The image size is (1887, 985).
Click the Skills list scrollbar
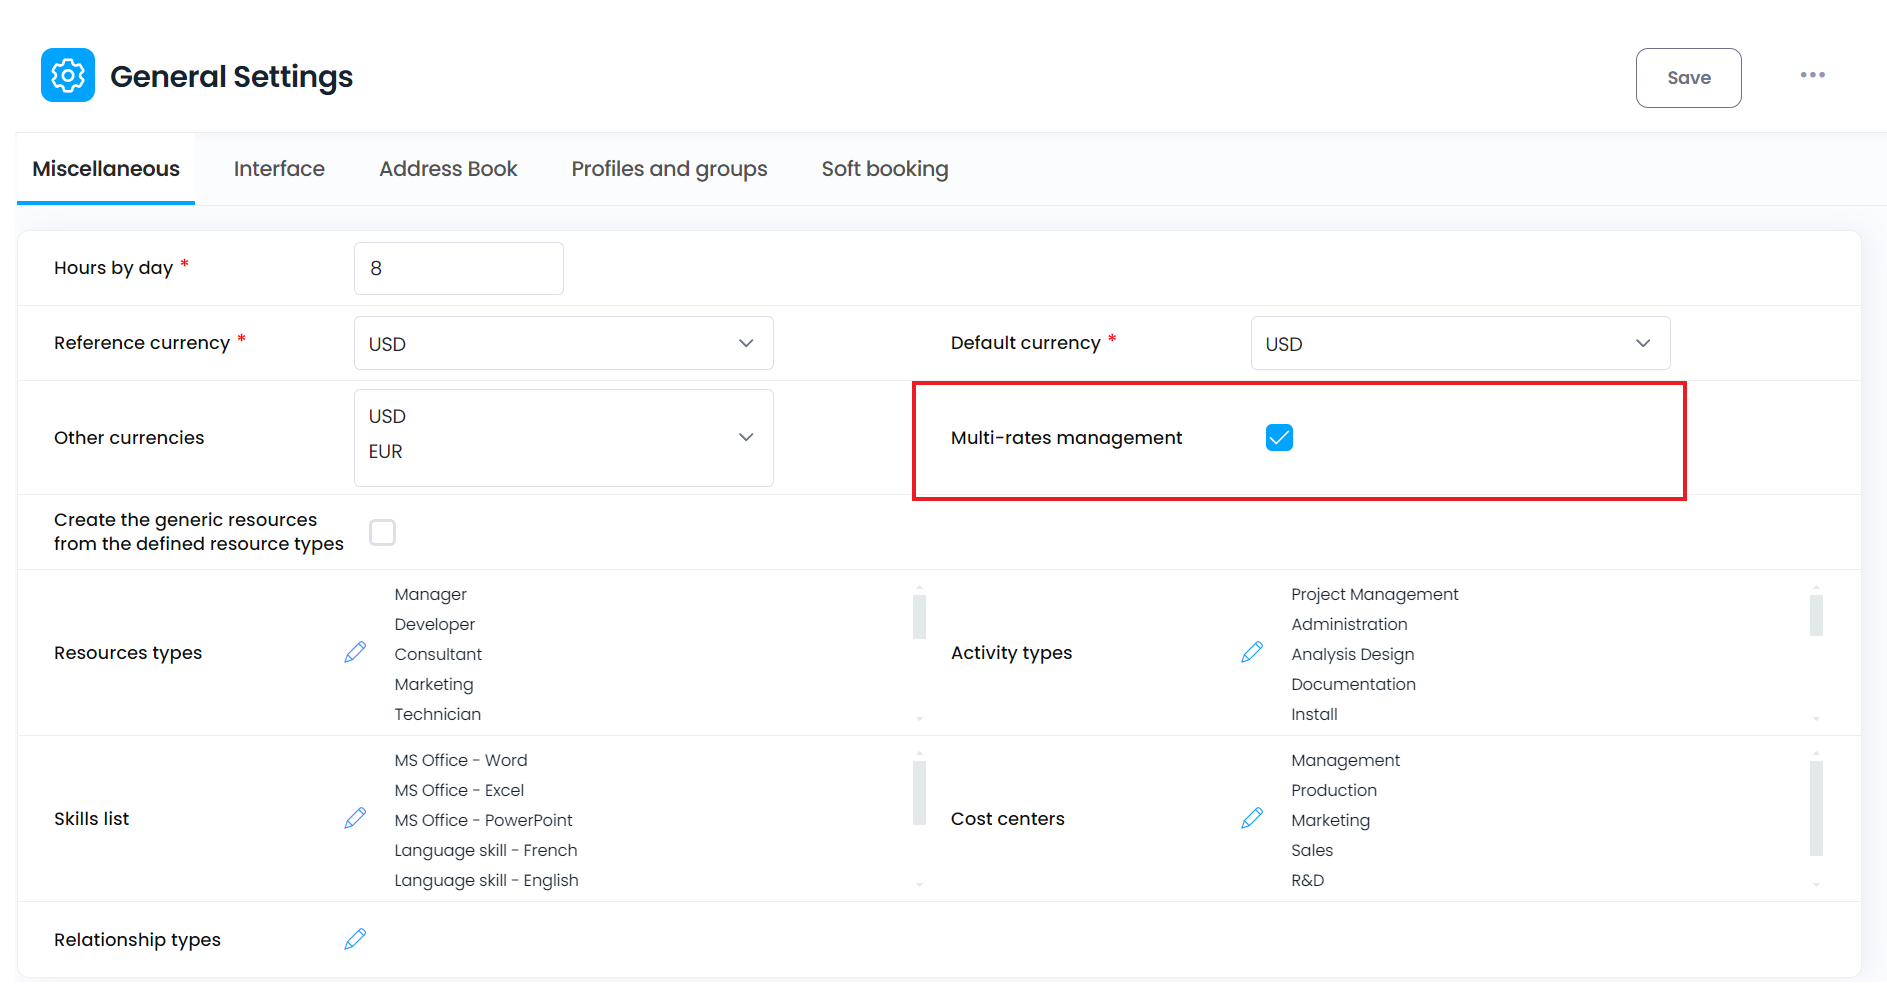[x=919, y=793]
